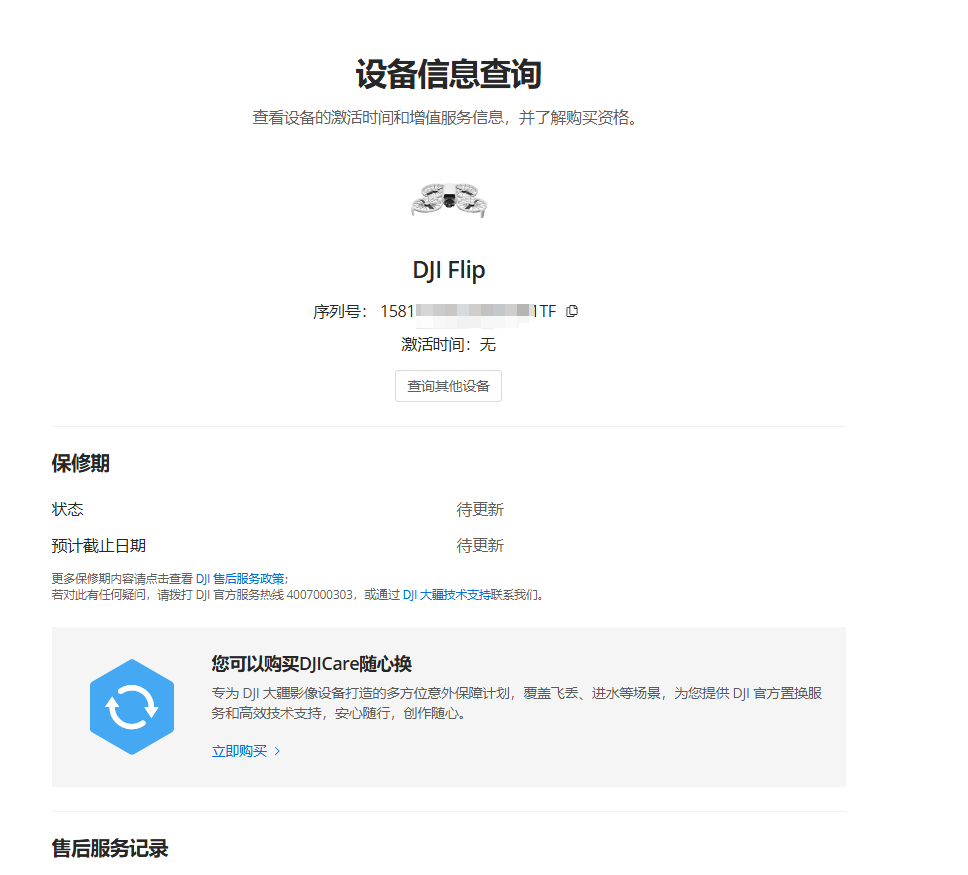Click the DJI Flip drone image
Image resolution: width=968 pixels, height=875 pixels.
449,200
